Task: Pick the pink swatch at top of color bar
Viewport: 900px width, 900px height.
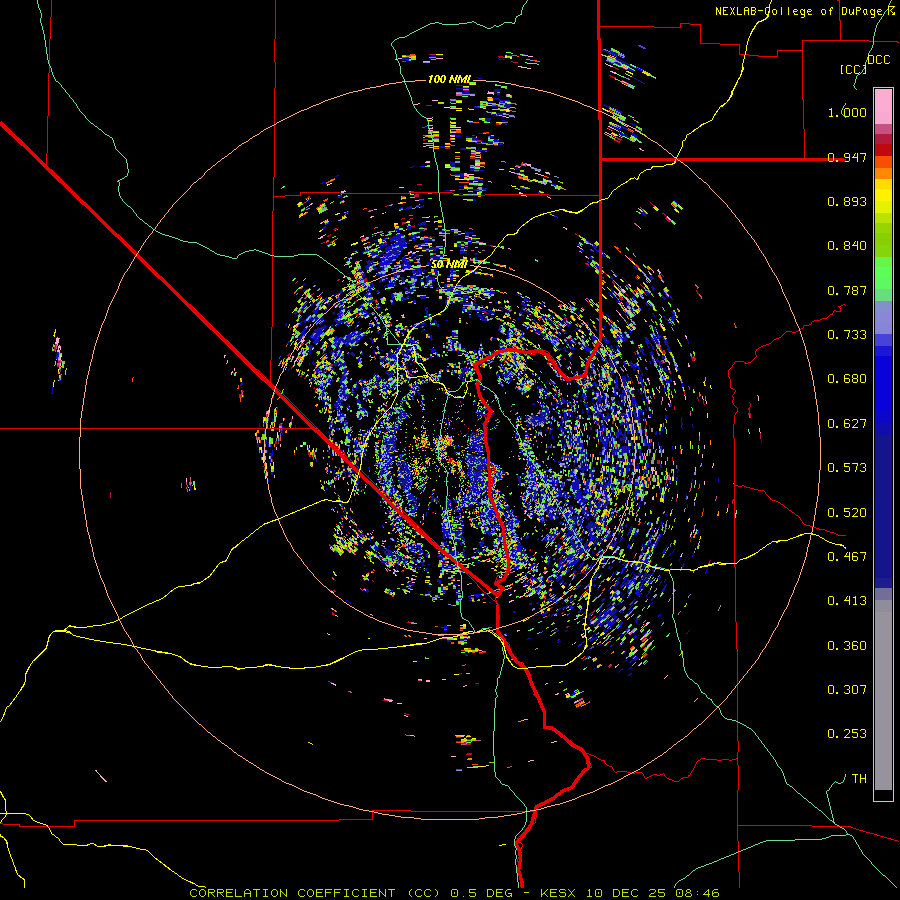Action: point(883,106)
